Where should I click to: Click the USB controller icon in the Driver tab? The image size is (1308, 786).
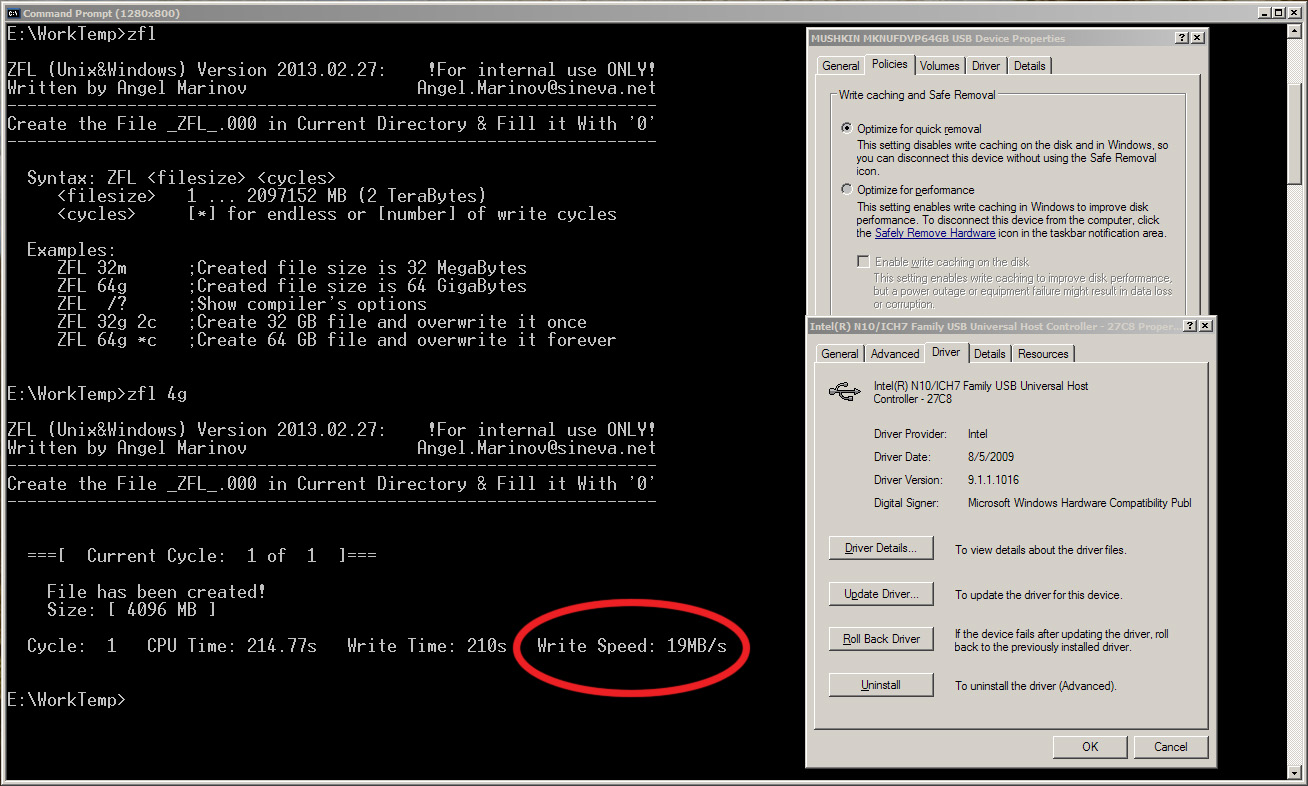[844, 391]
